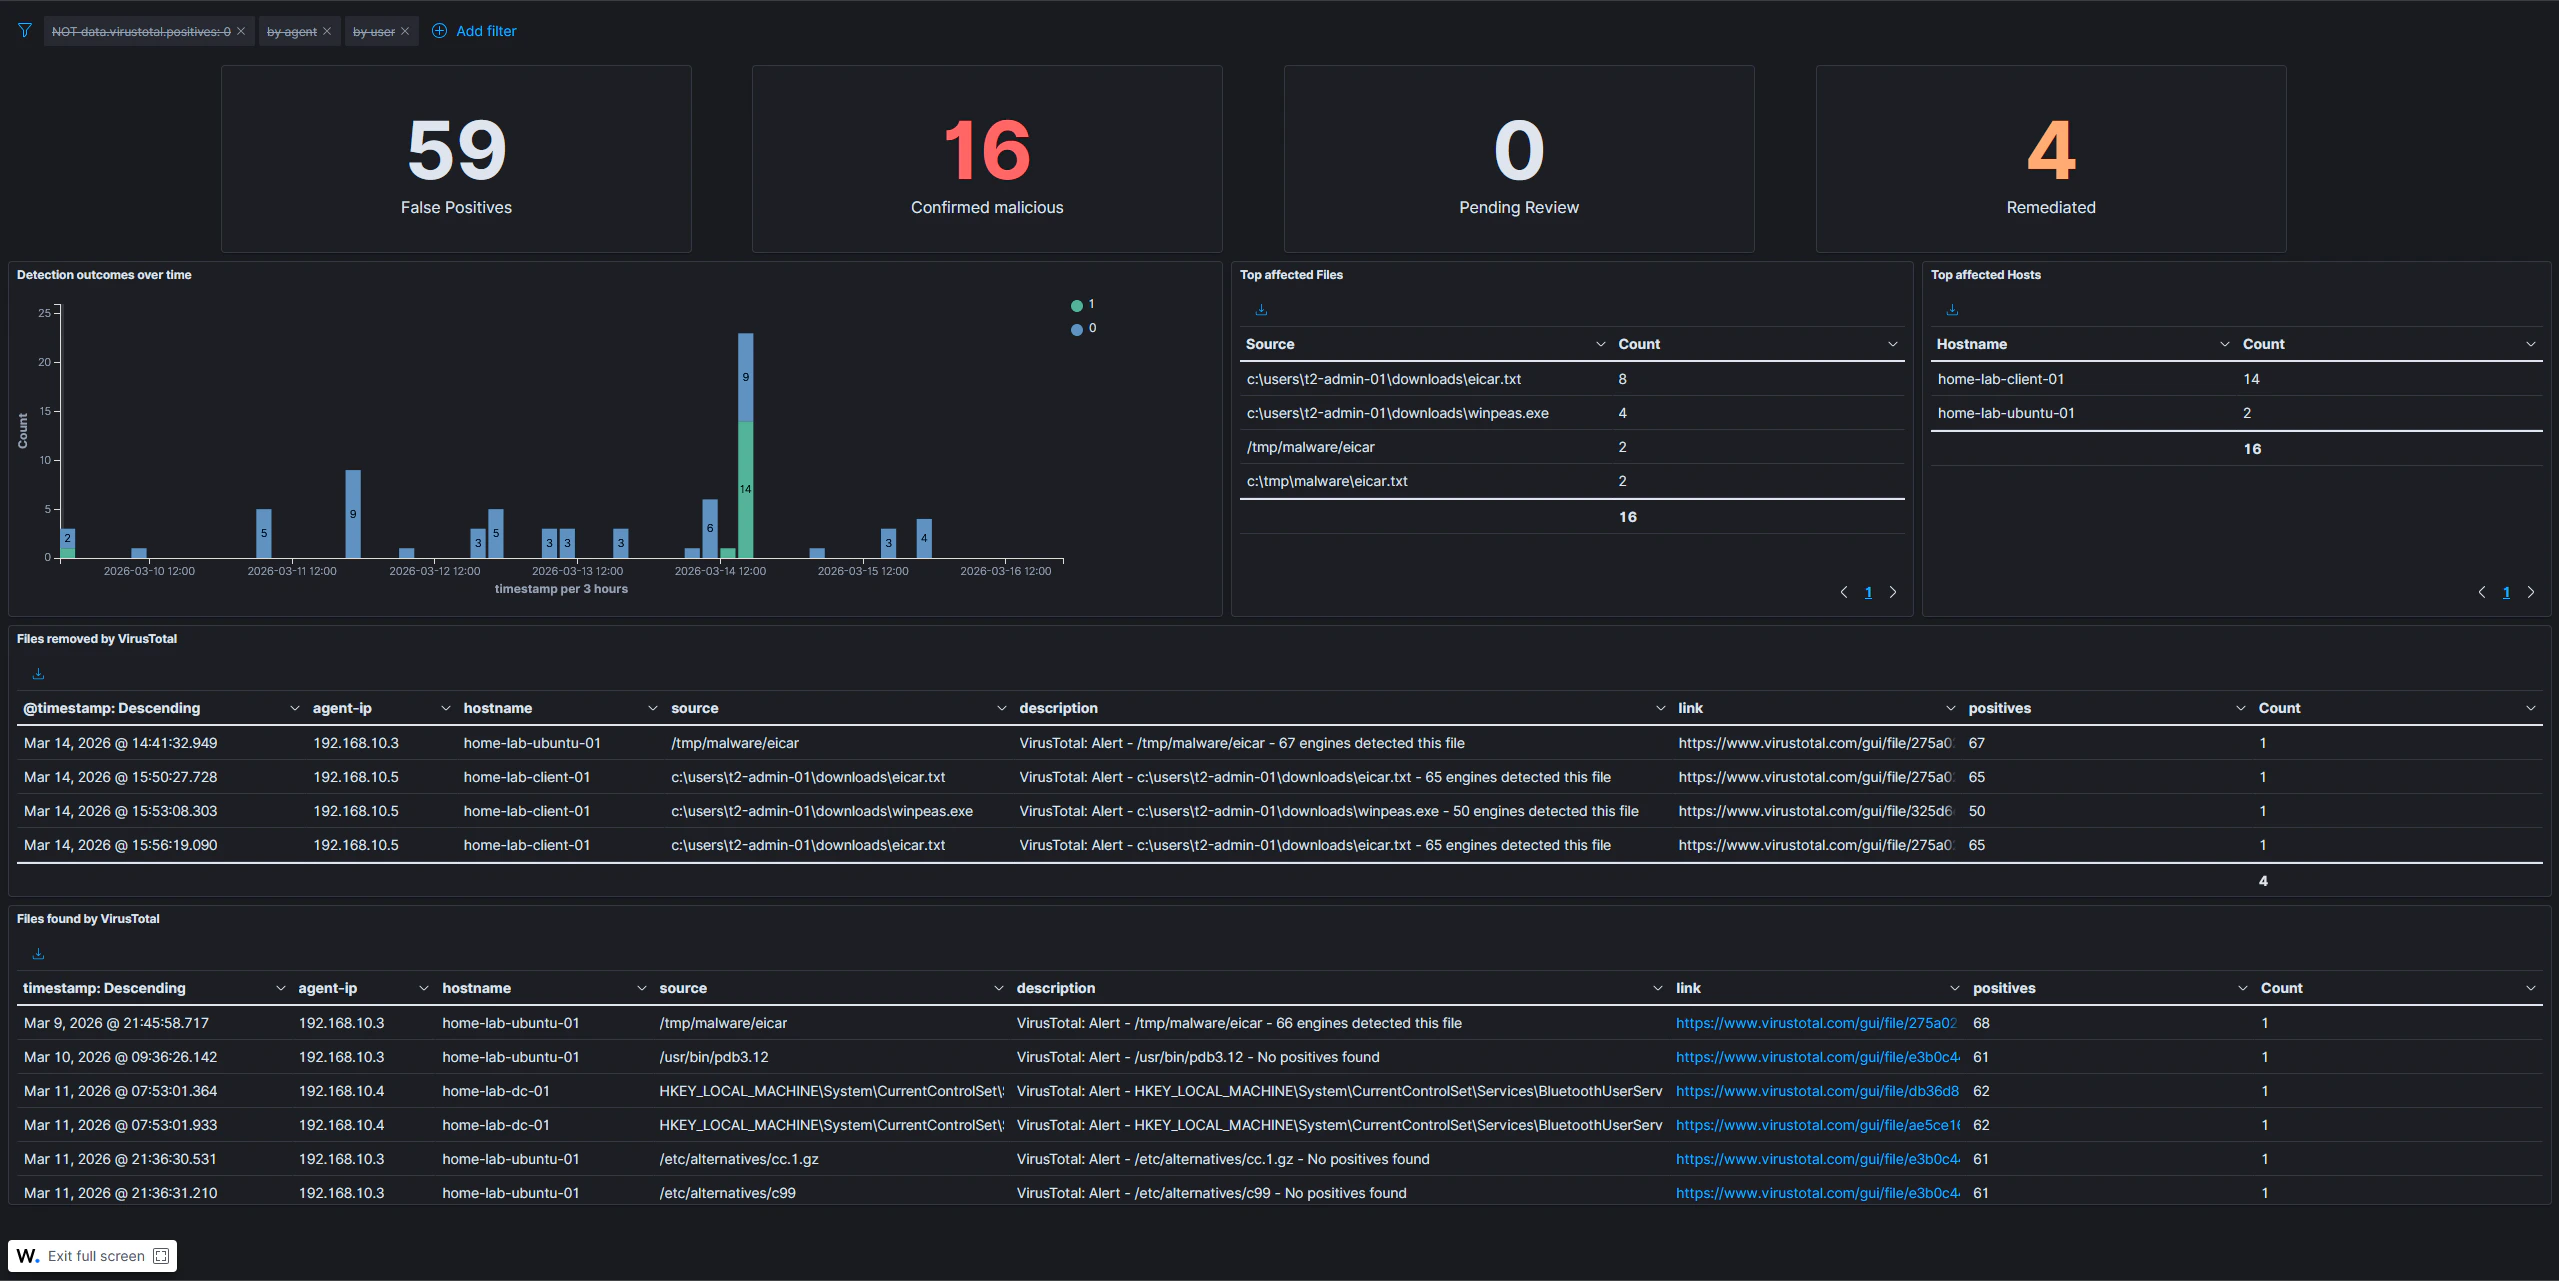The width and height of the screenshot is (2559, 1281).
Task: Toggle legend series '0' in Detection outcomes chart
Action: [1083, 328]
